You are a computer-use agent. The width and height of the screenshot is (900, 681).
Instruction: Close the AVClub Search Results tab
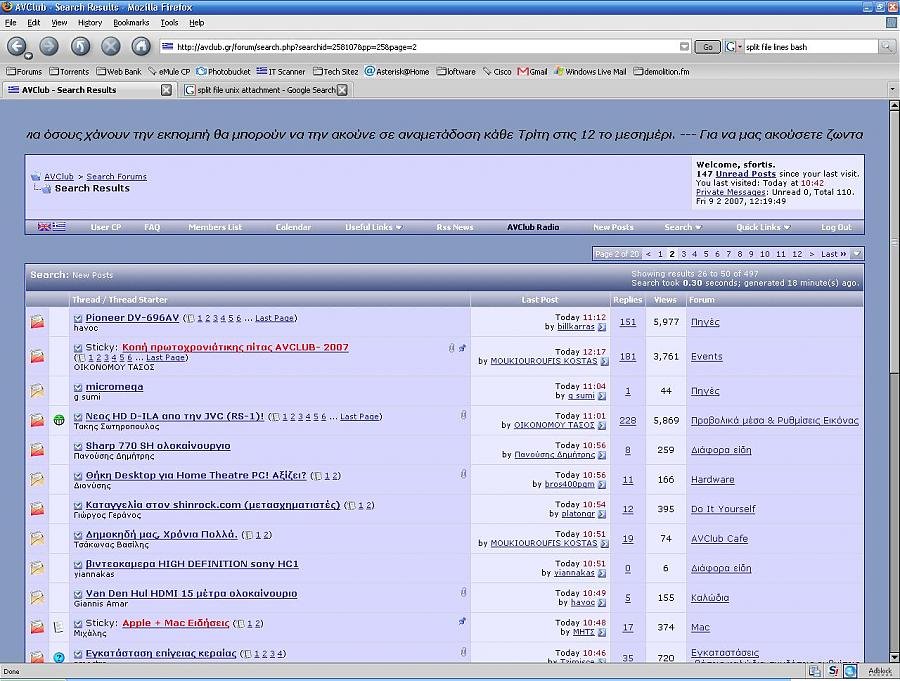coord(166,90)
